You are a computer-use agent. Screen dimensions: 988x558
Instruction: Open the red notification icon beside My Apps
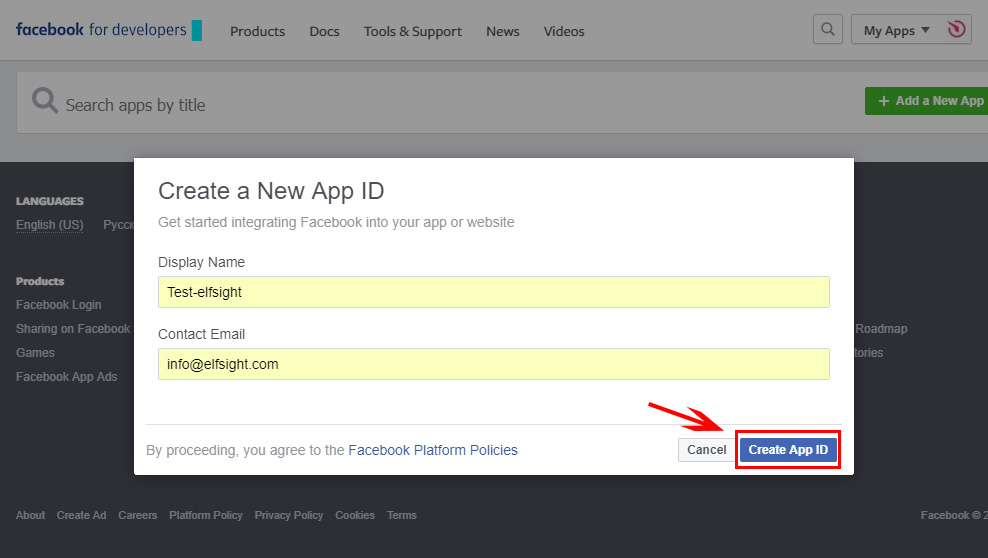click(x=956, y=30)
